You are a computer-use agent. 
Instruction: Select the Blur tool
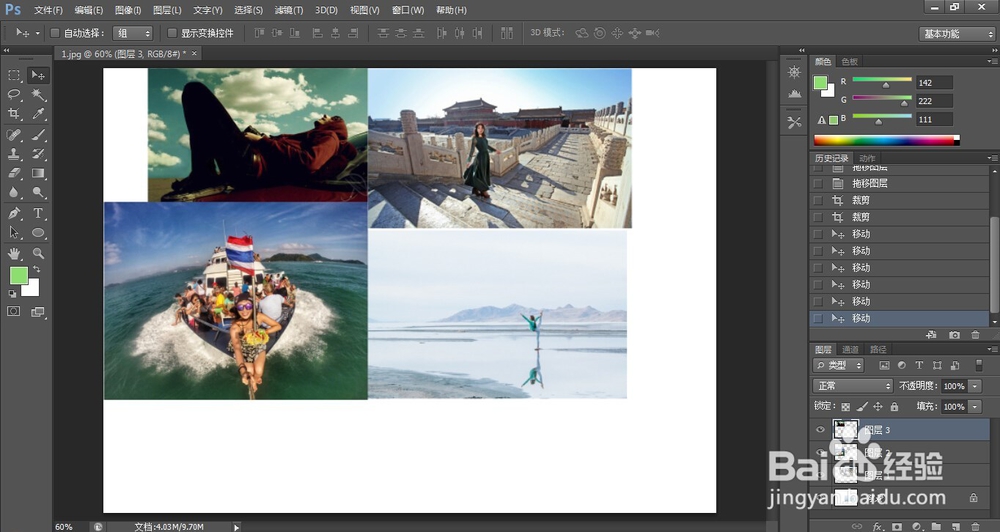pyautogui.click(x=14, y=192)
